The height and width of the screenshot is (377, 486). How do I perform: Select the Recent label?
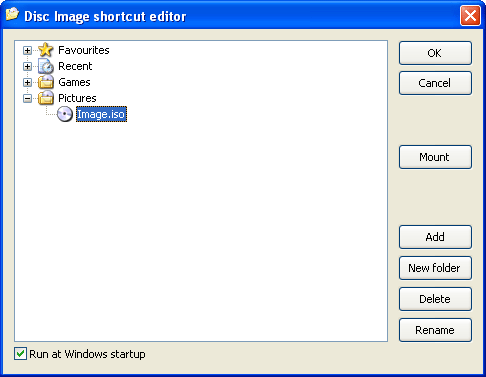75,66
